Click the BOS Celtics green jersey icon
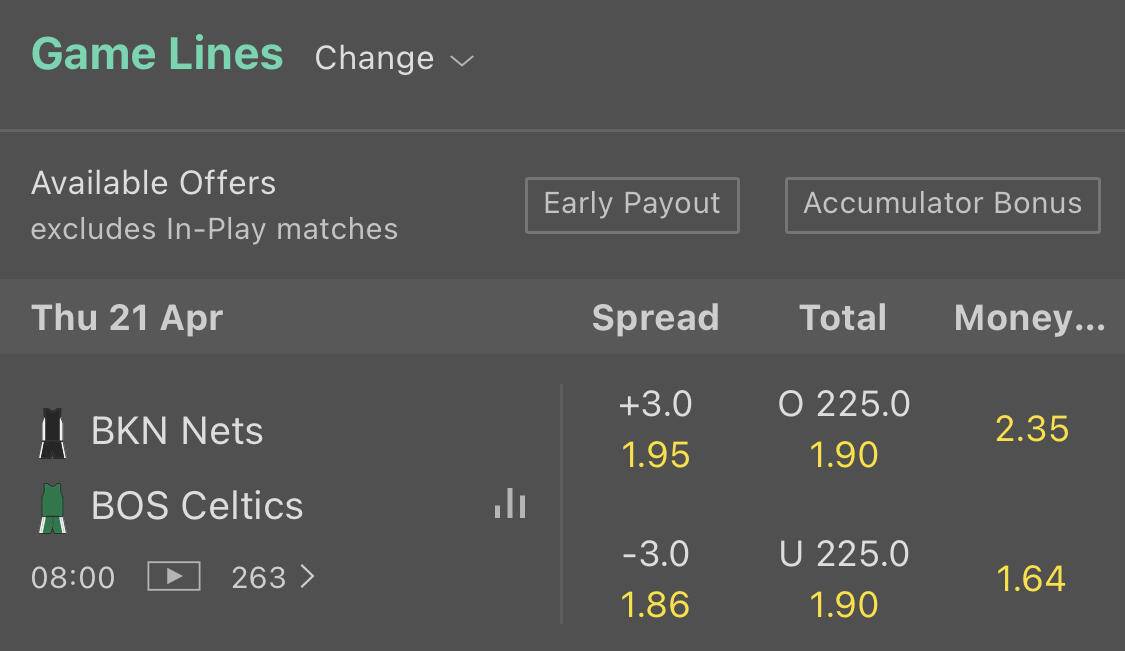The width and height of the screenshot is (1125, 651). (53, 507)
